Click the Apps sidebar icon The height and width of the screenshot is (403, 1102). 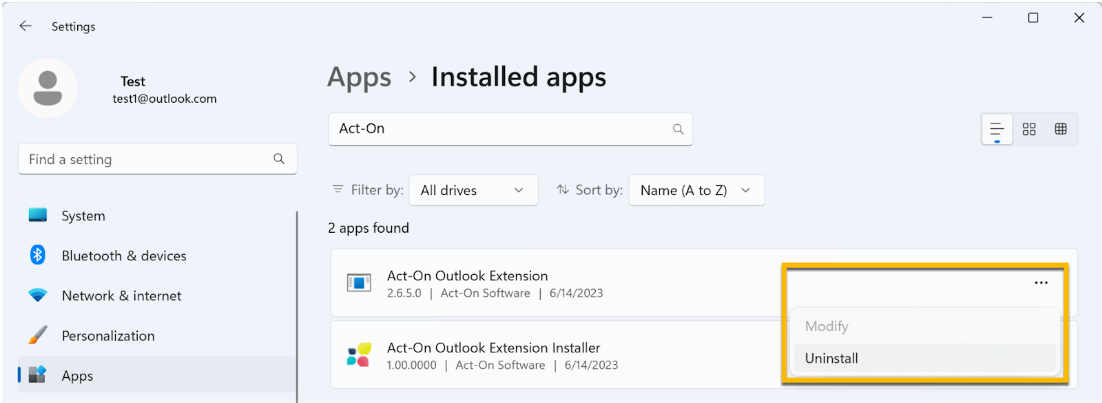pyautogui.click(x=38, y=375)
